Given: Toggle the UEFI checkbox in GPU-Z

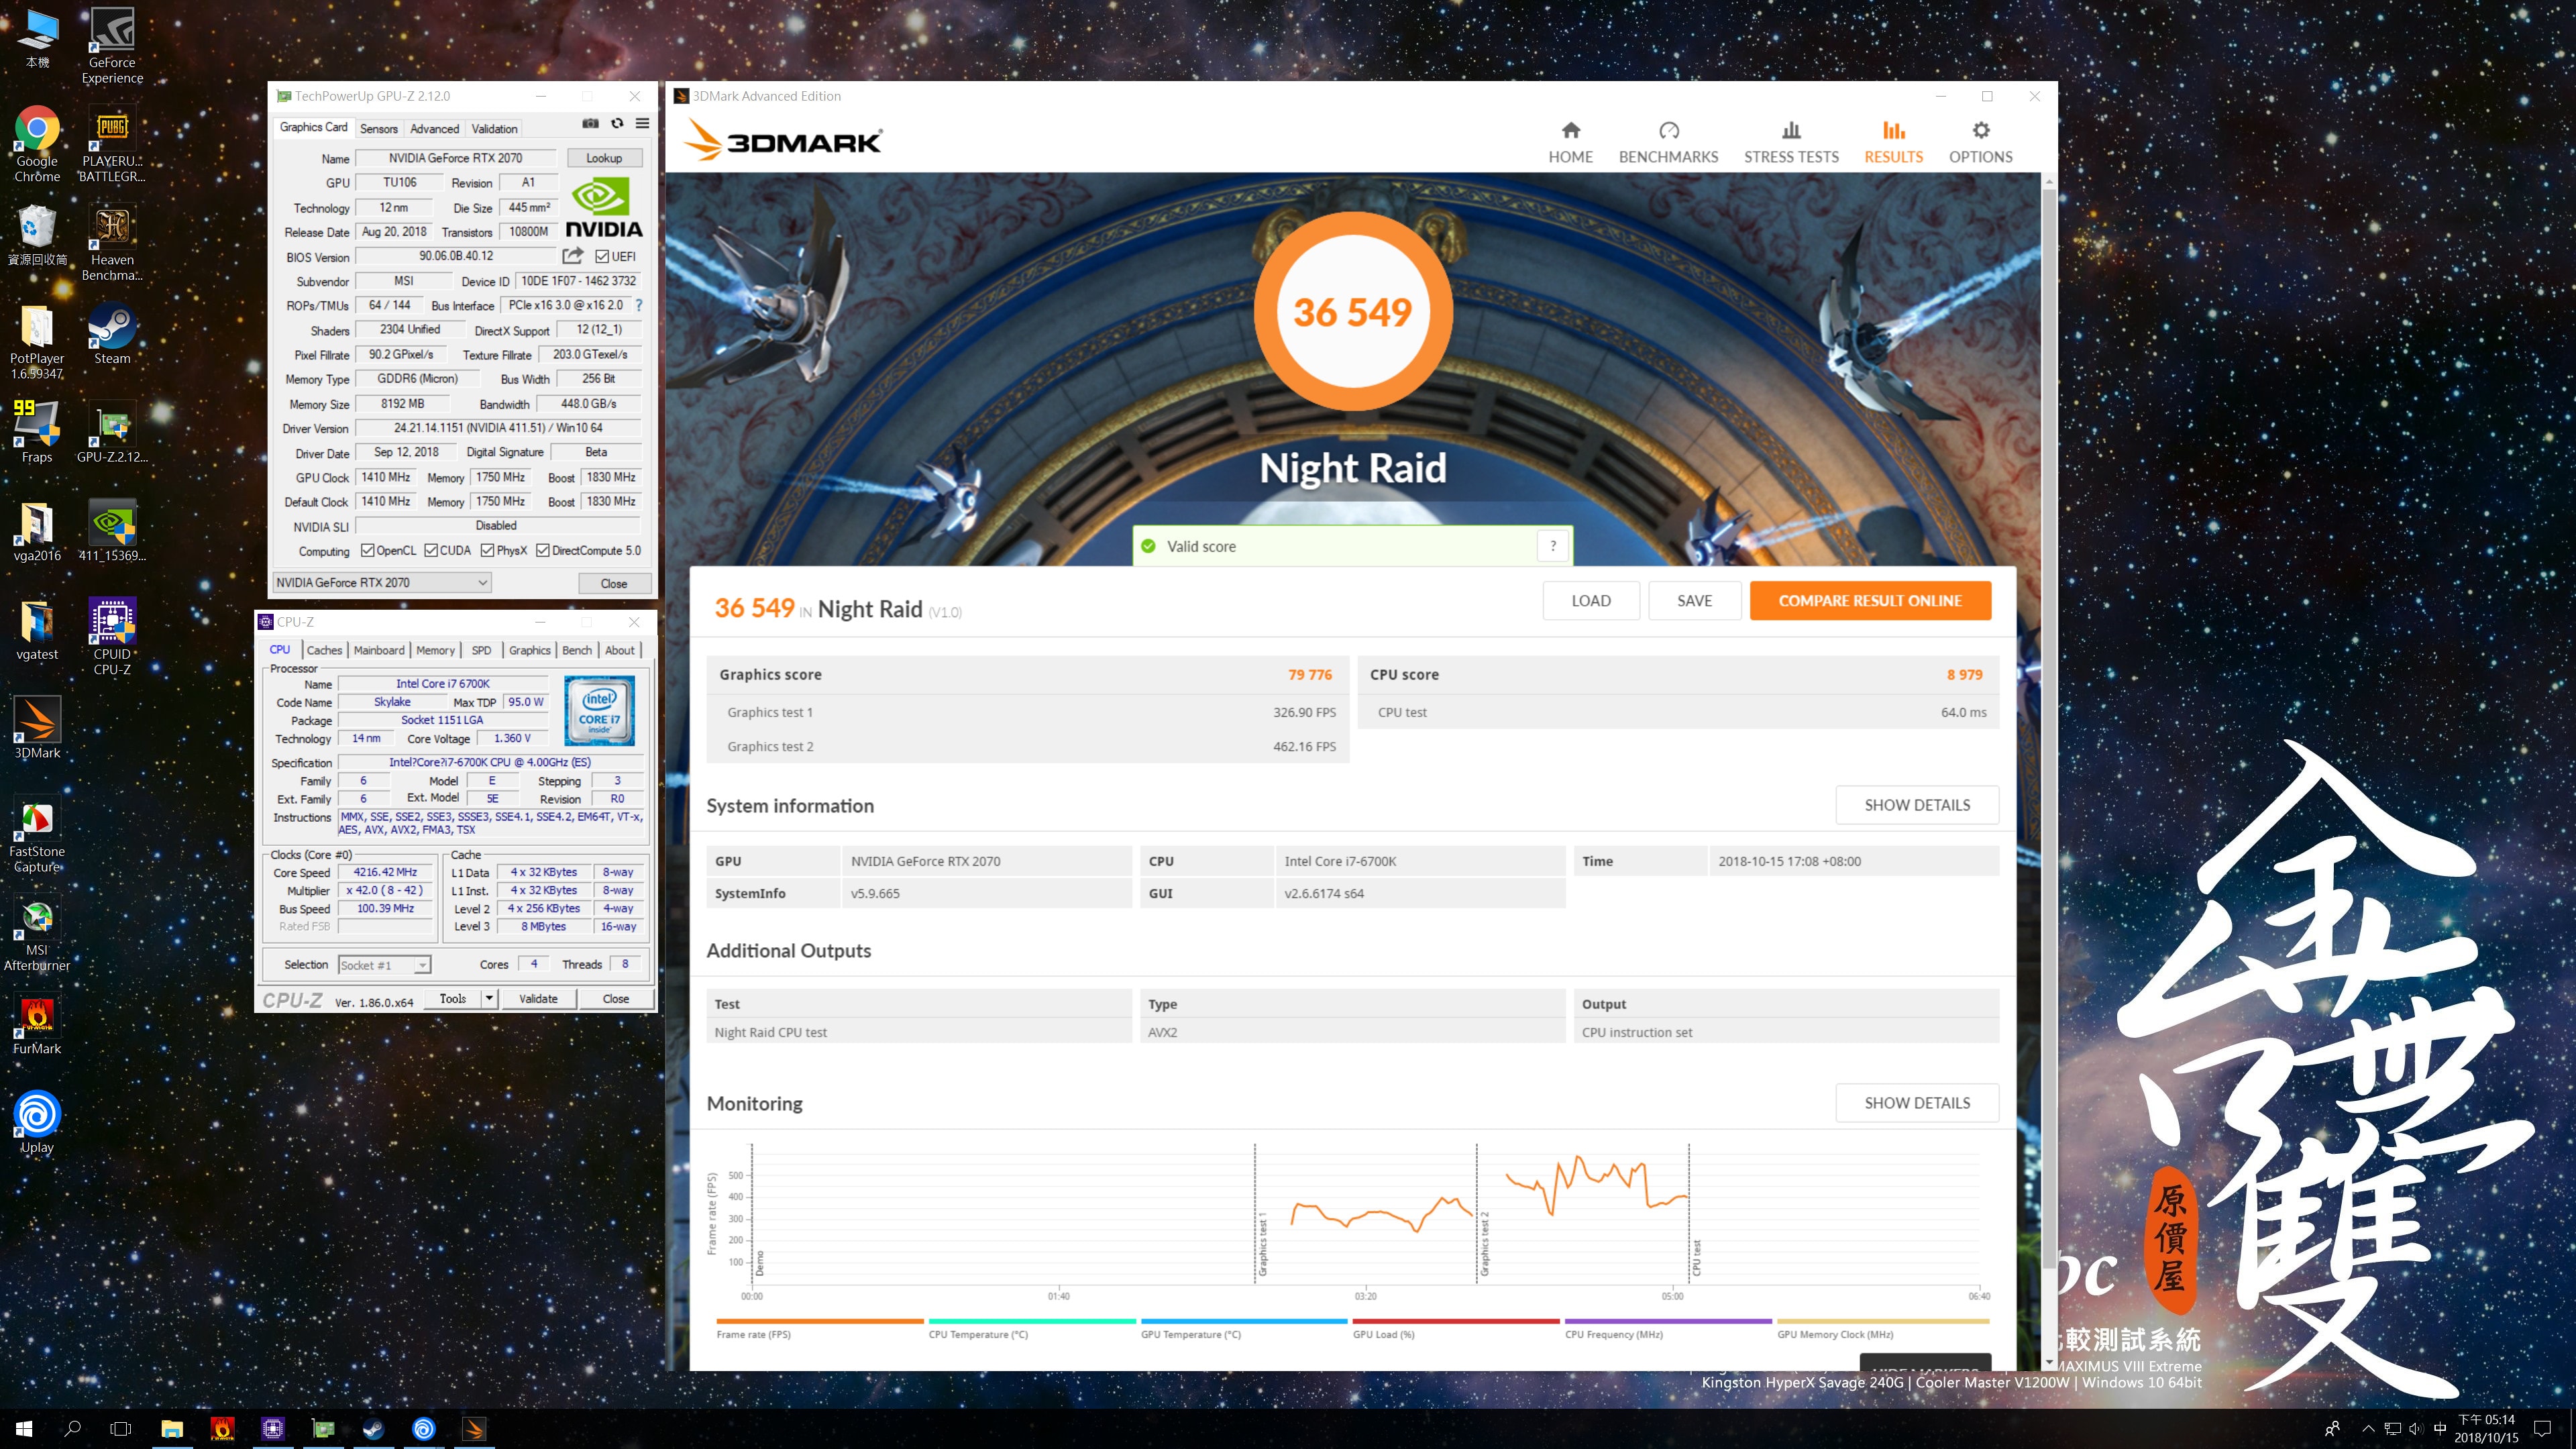Looking at the screenshot, I should pos(602,257).
